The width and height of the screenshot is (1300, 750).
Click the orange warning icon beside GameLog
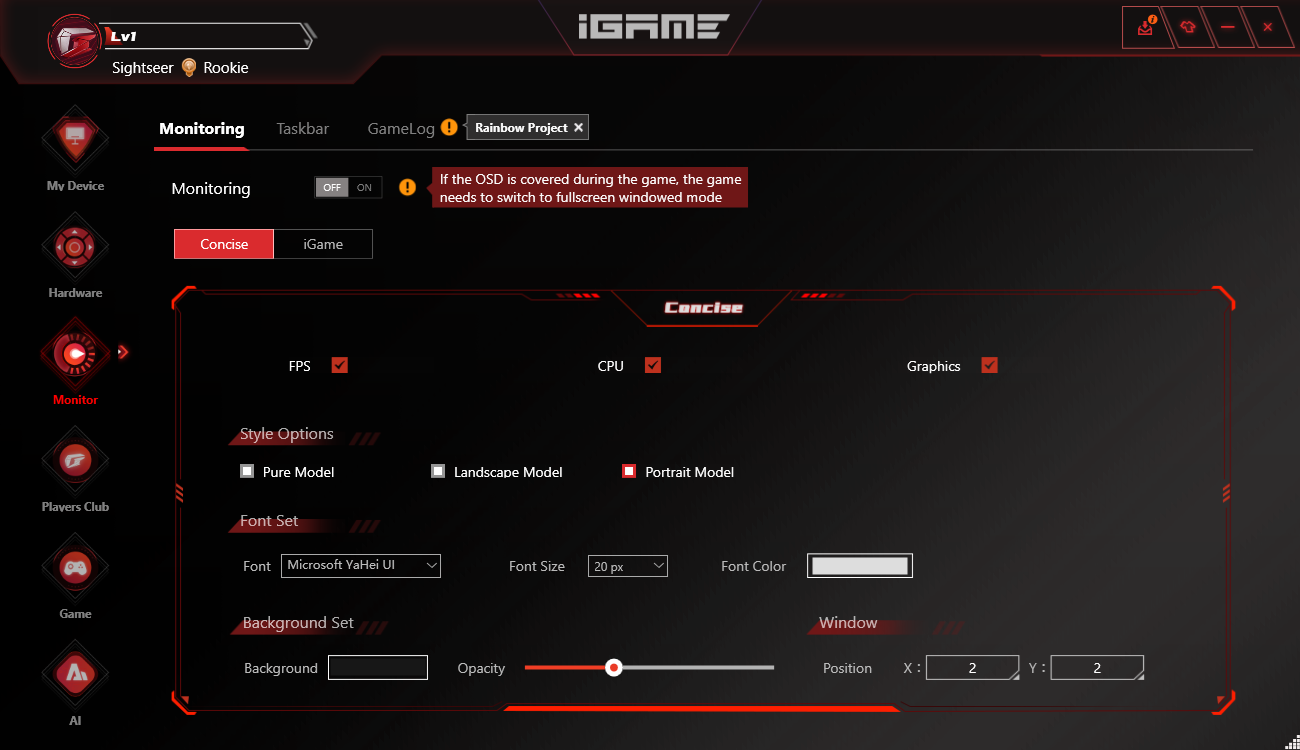coord(449,128)
